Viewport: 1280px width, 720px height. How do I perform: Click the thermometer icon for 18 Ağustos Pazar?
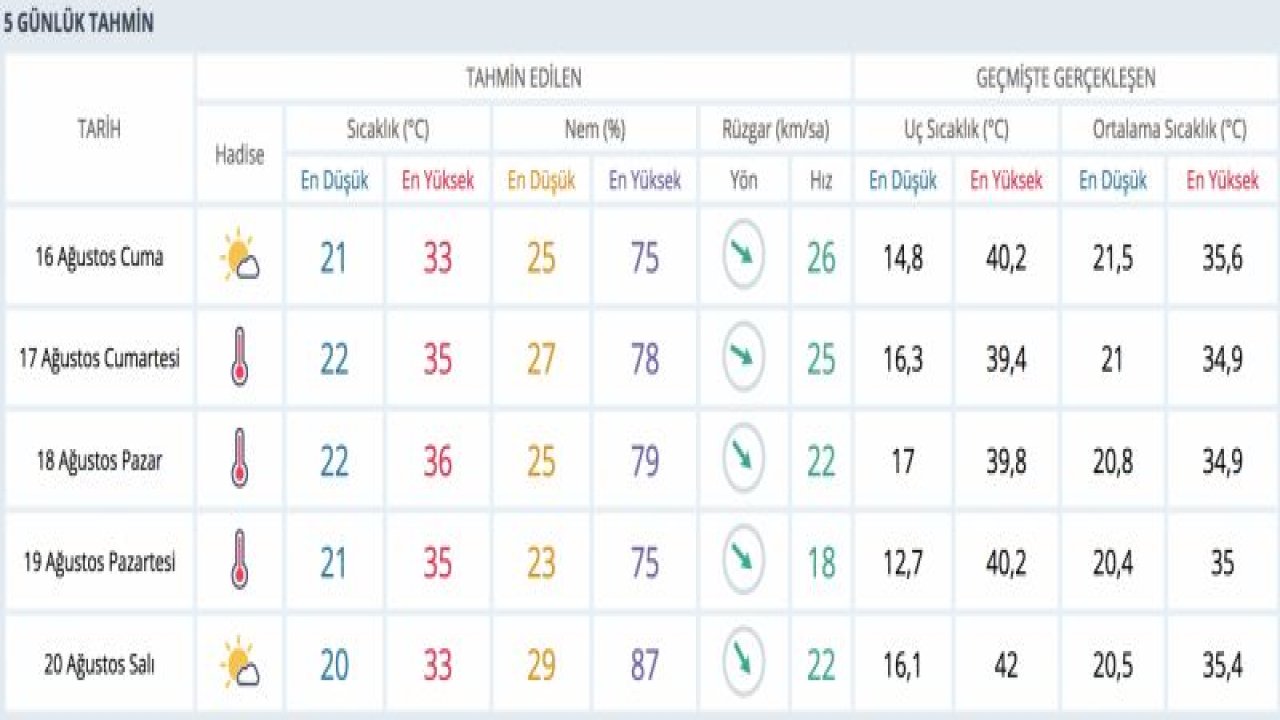click(239, 460)
